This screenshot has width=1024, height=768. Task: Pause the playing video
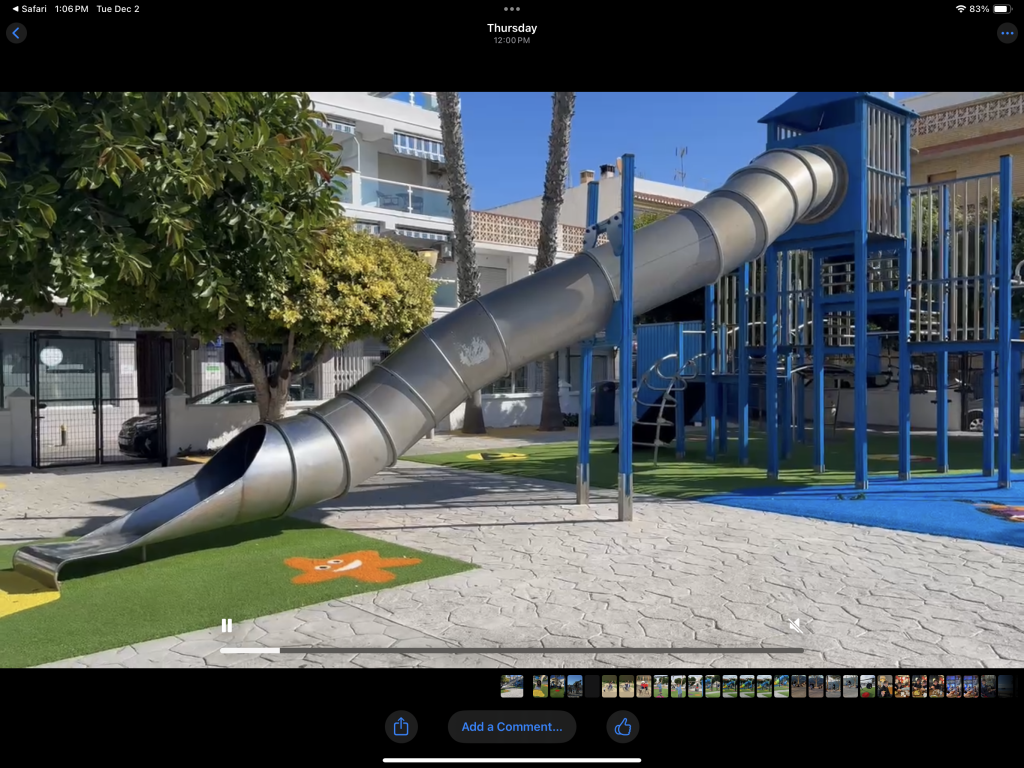pos(227,626)
